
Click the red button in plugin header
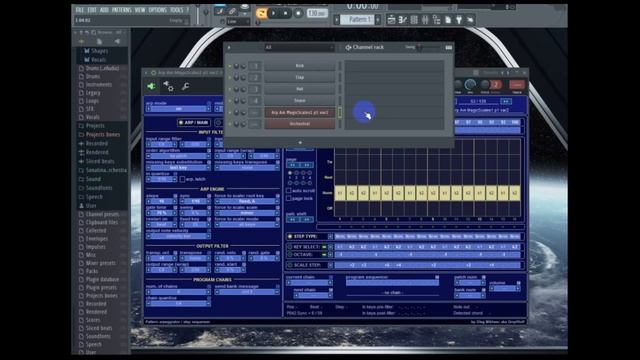pyautogui.click(x=517, y=84)
